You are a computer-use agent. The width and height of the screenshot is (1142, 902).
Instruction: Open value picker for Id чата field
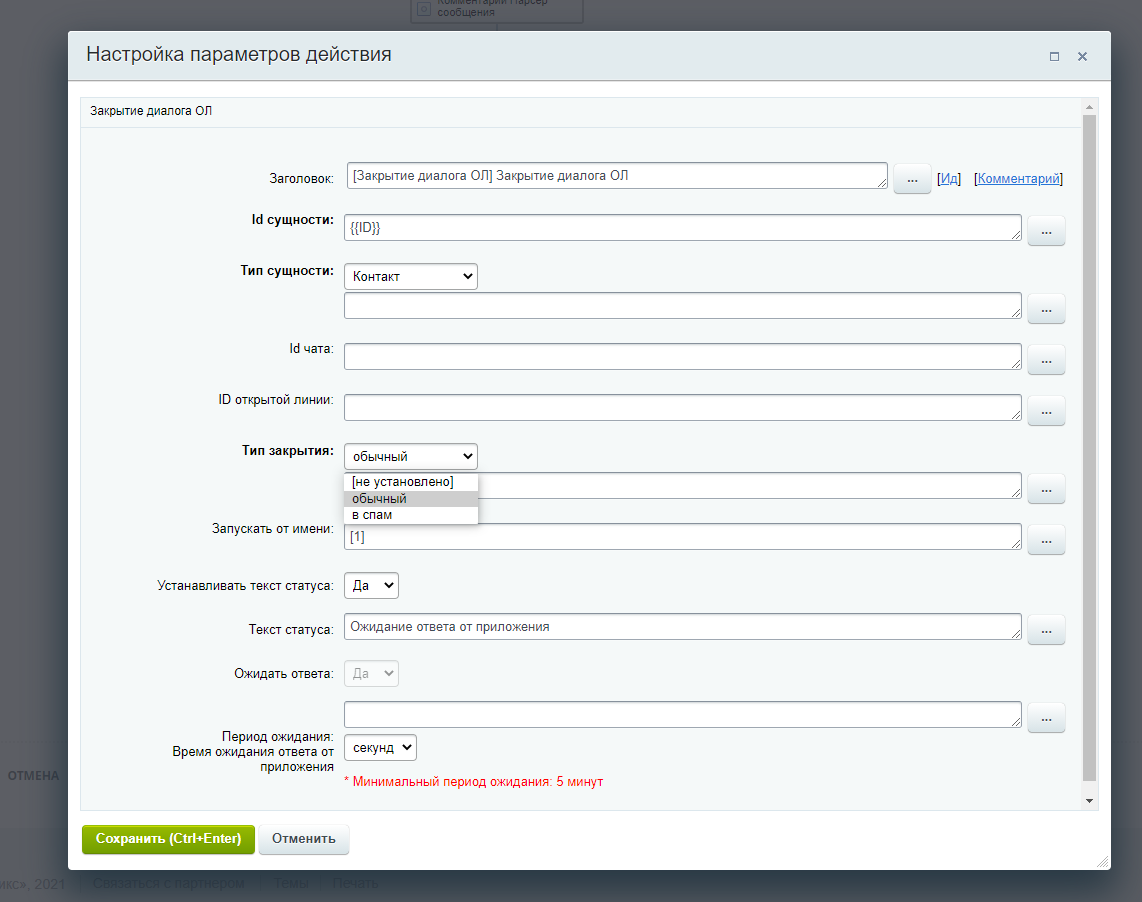[1046, 359]
